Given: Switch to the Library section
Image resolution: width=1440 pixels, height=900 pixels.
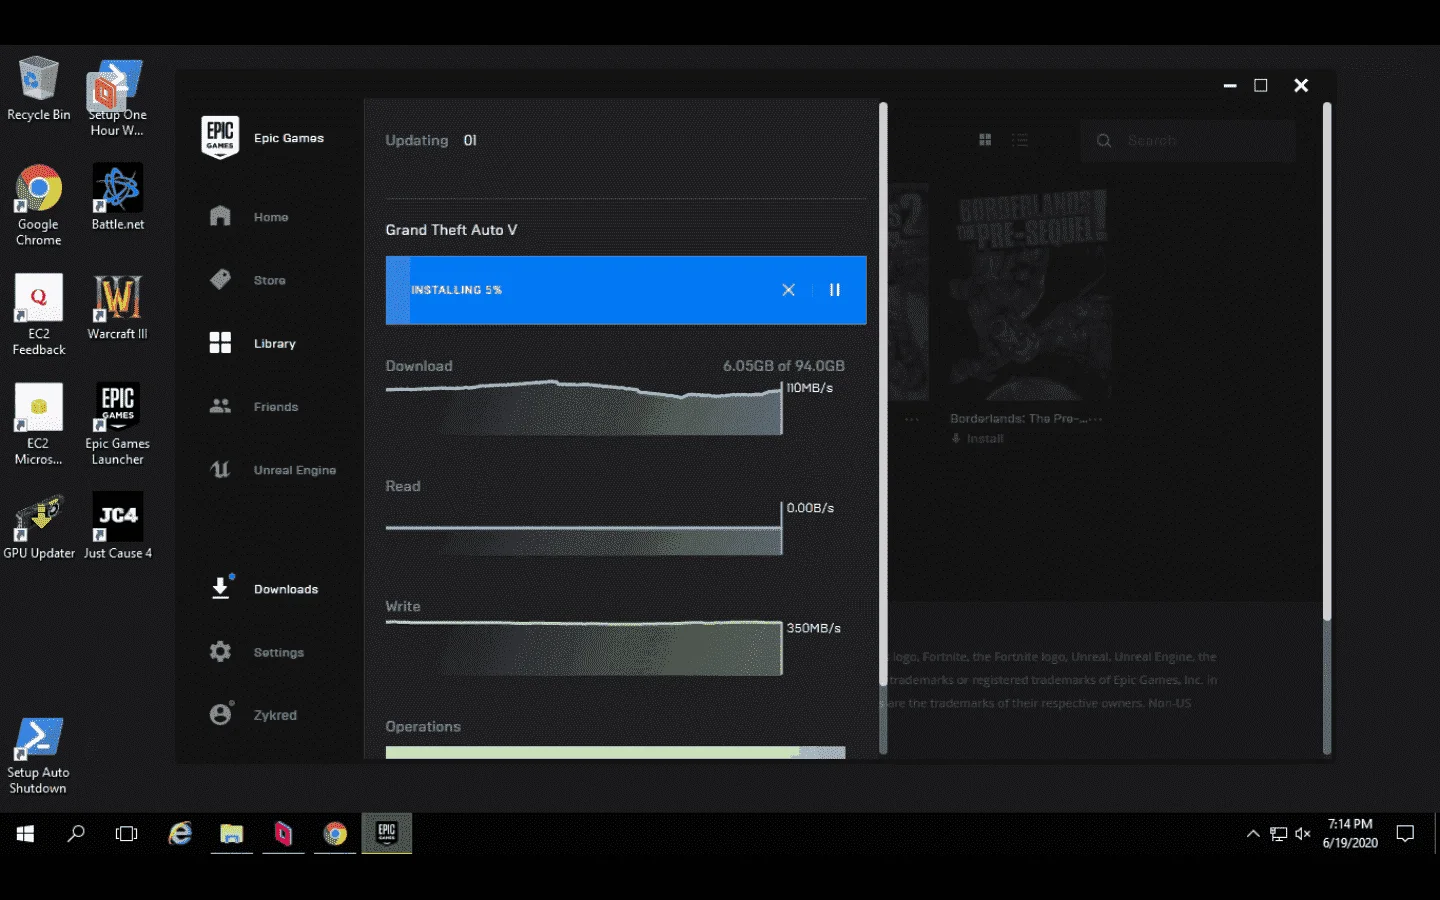Looking at the screenshot, I should tap(274, 343).
